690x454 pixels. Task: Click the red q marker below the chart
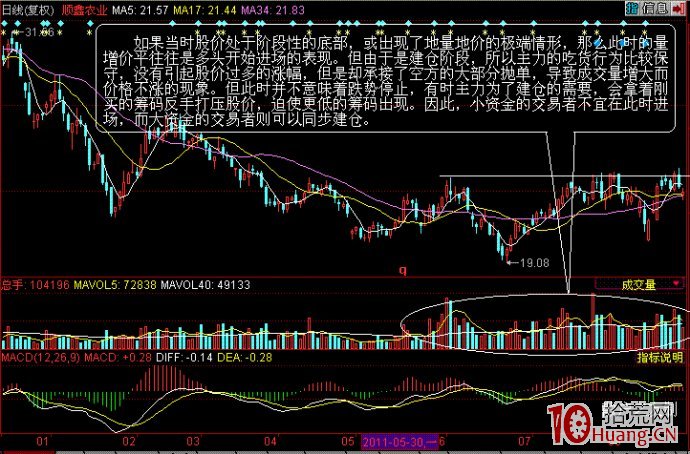coord(403,270)
